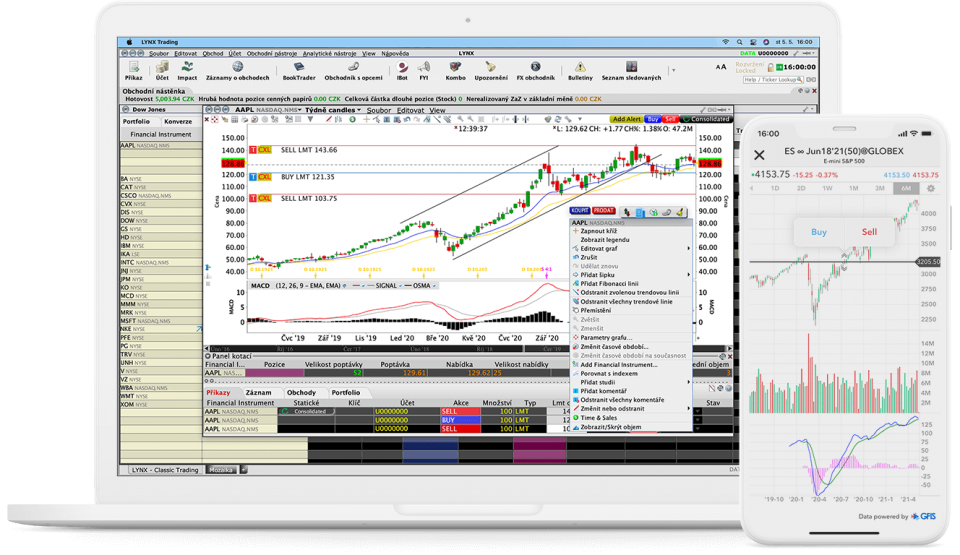Click the red PRODAT button
This screenshot has width=960, height=555.
(604, 211)
